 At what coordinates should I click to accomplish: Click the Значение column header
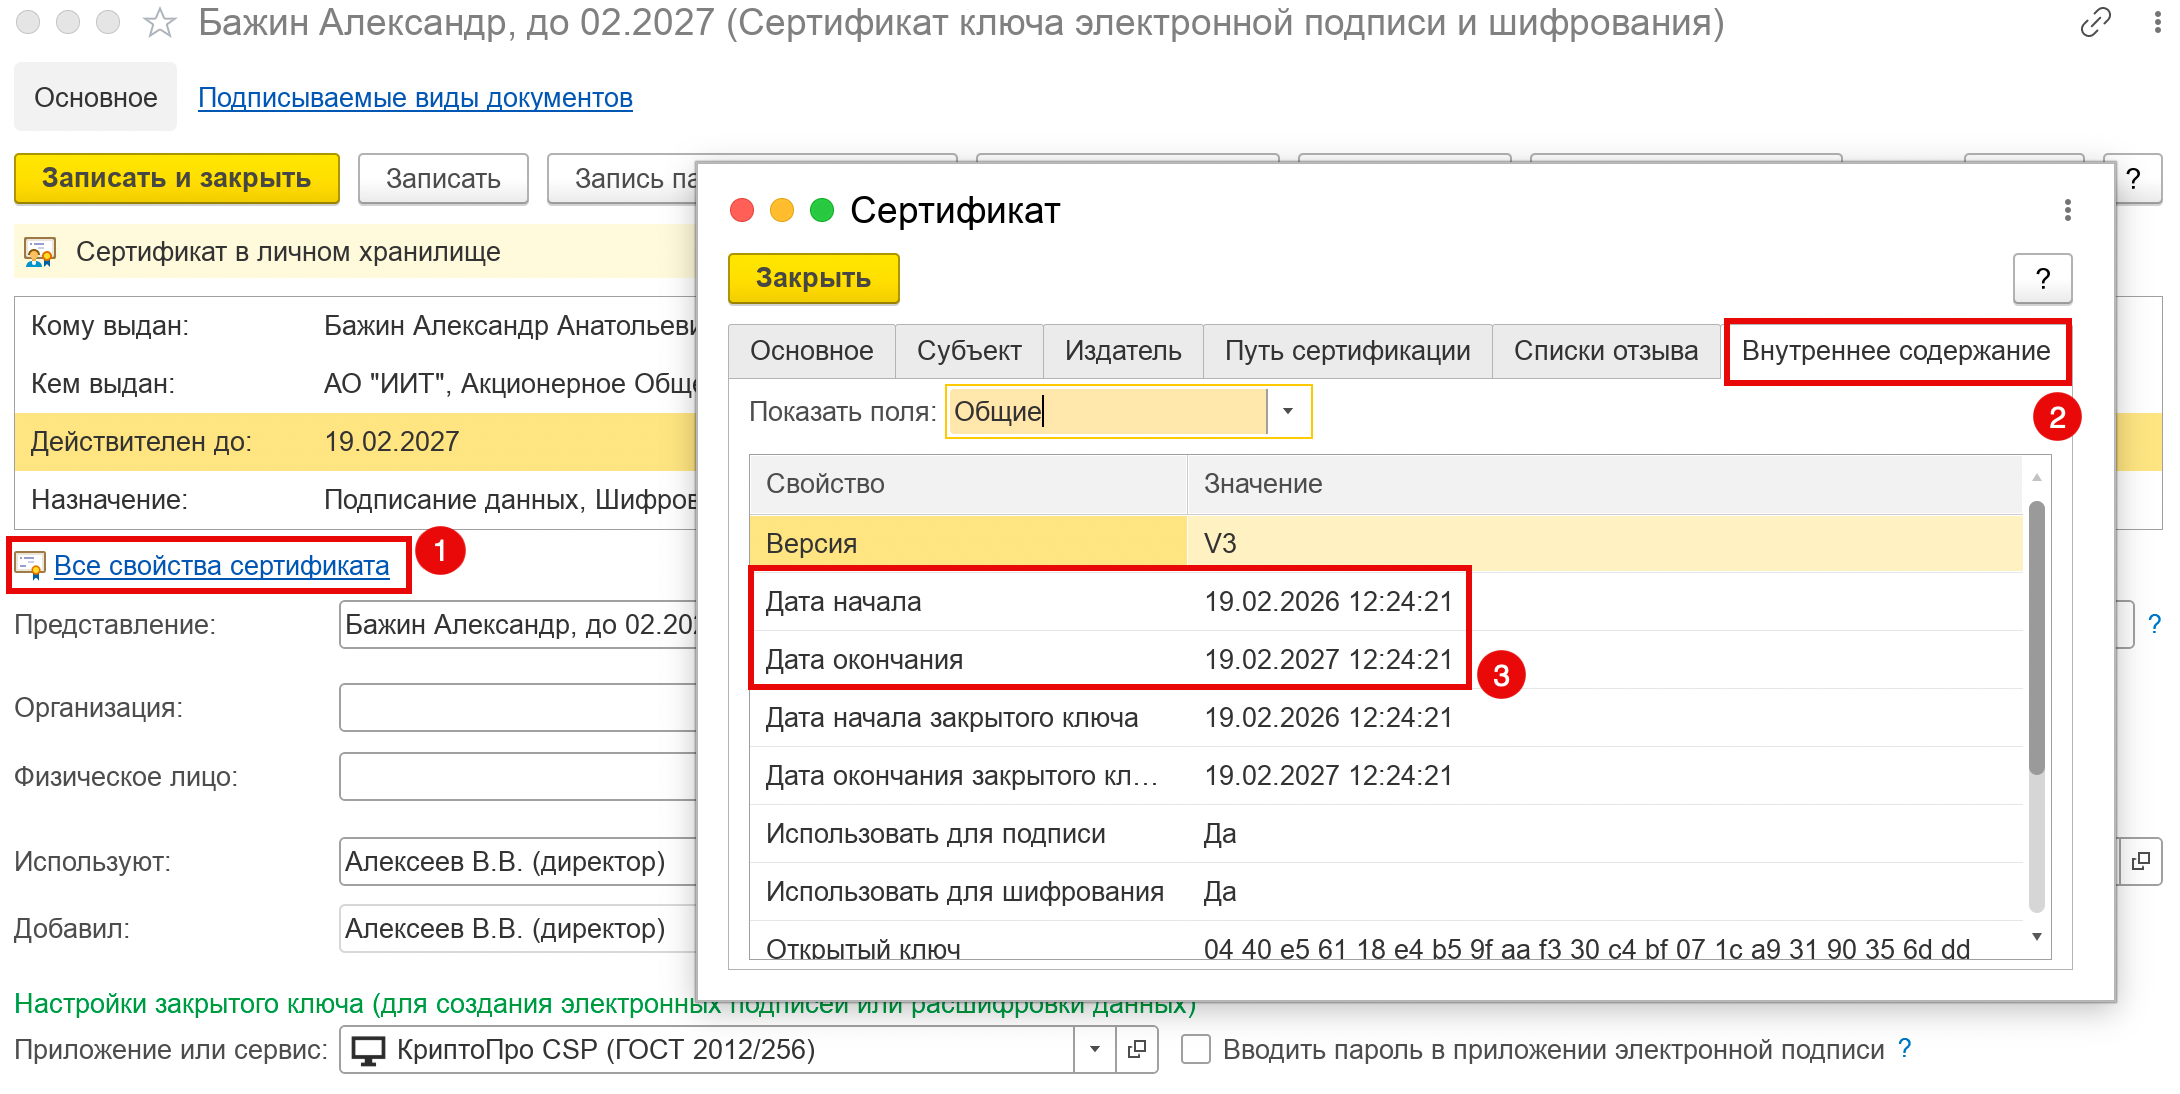point(1605,484)
